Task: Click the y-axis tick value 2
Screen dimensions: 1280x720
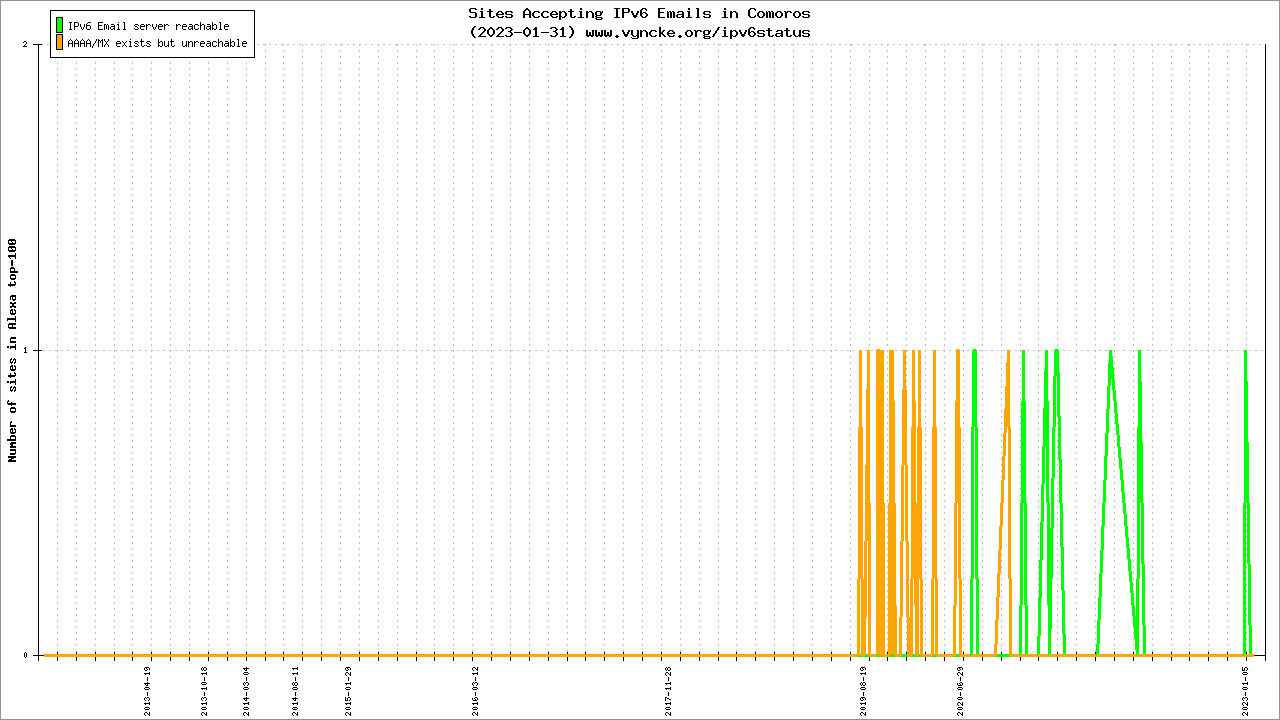Action: point(37,44)
